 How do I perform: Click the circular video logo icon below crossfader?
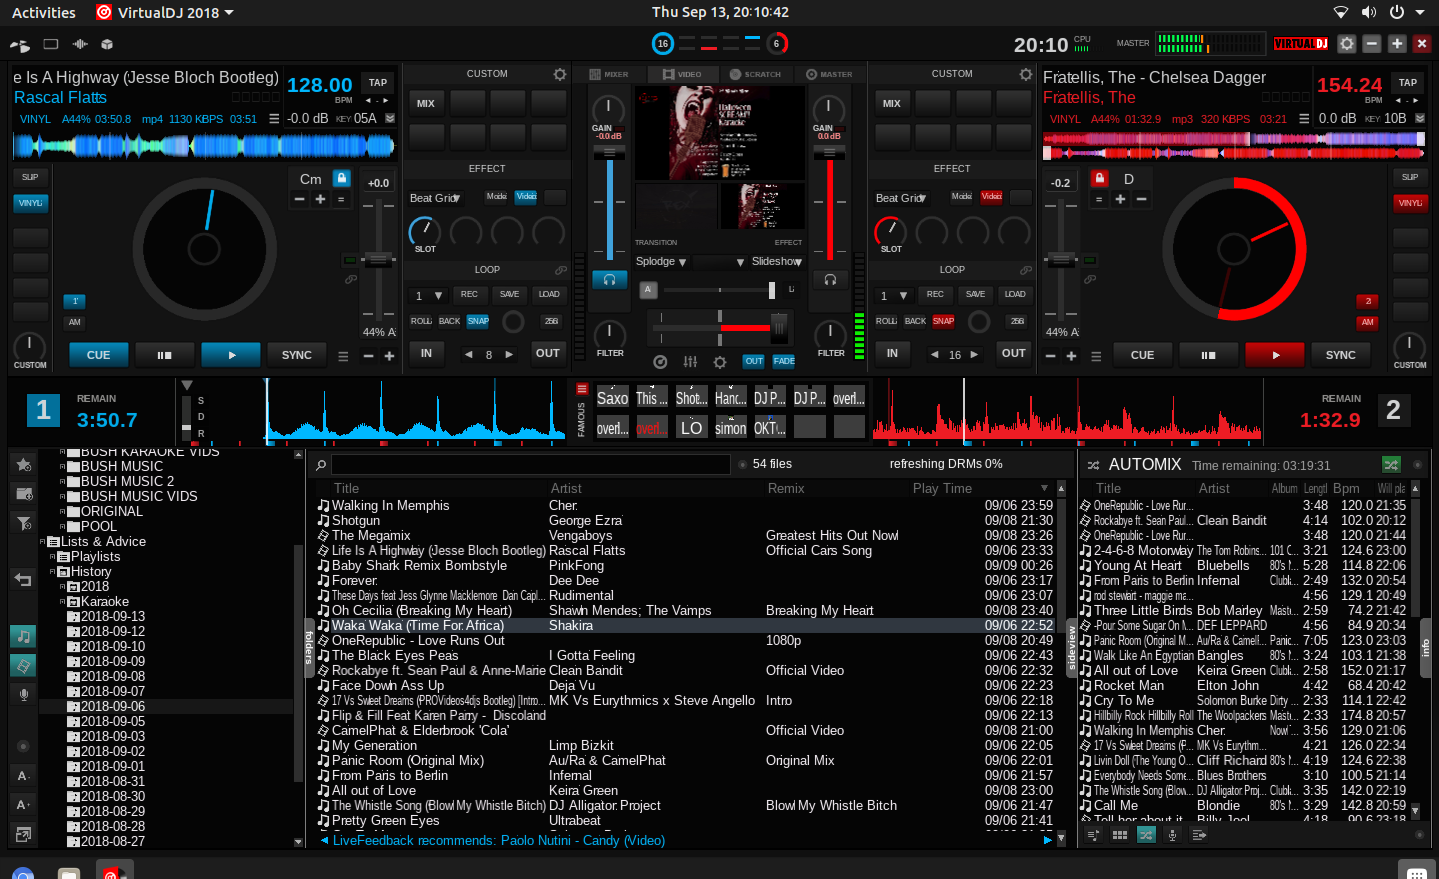tap(660, 362)
